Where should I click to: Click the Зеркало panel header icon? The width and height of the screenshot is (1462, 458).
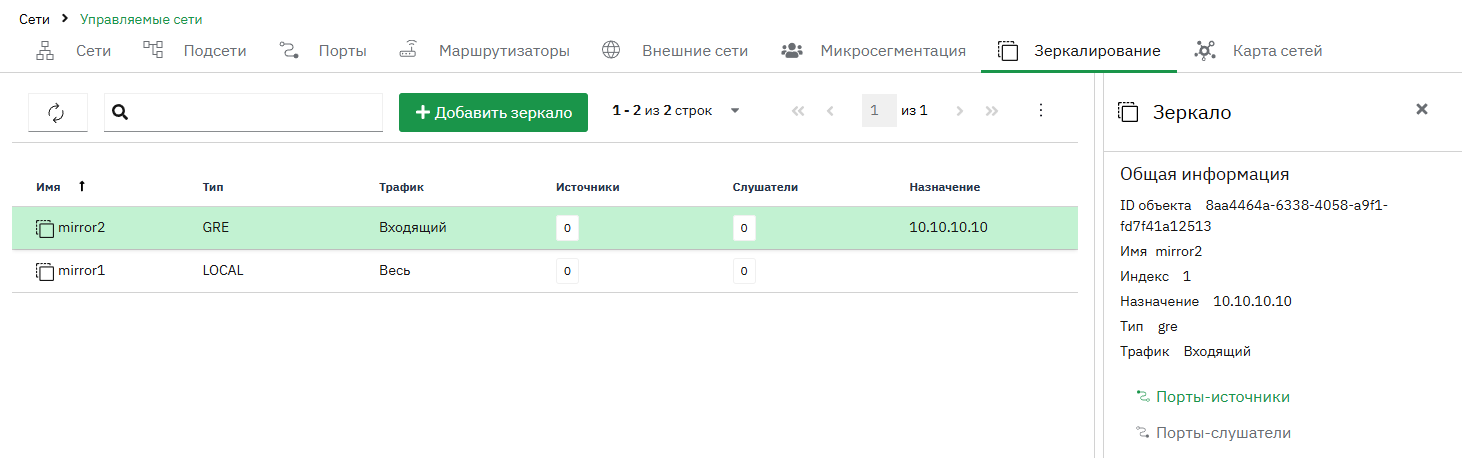pos(1128,113)
